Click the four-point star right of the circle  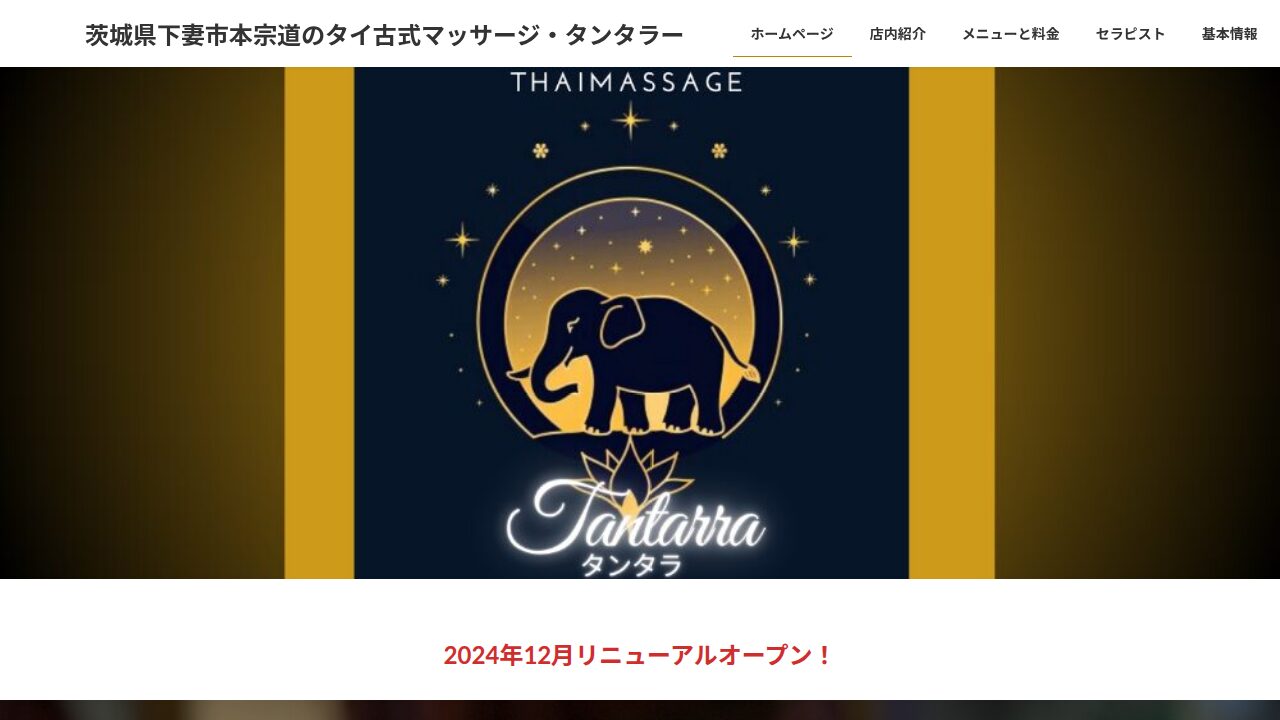pos(794,242)
